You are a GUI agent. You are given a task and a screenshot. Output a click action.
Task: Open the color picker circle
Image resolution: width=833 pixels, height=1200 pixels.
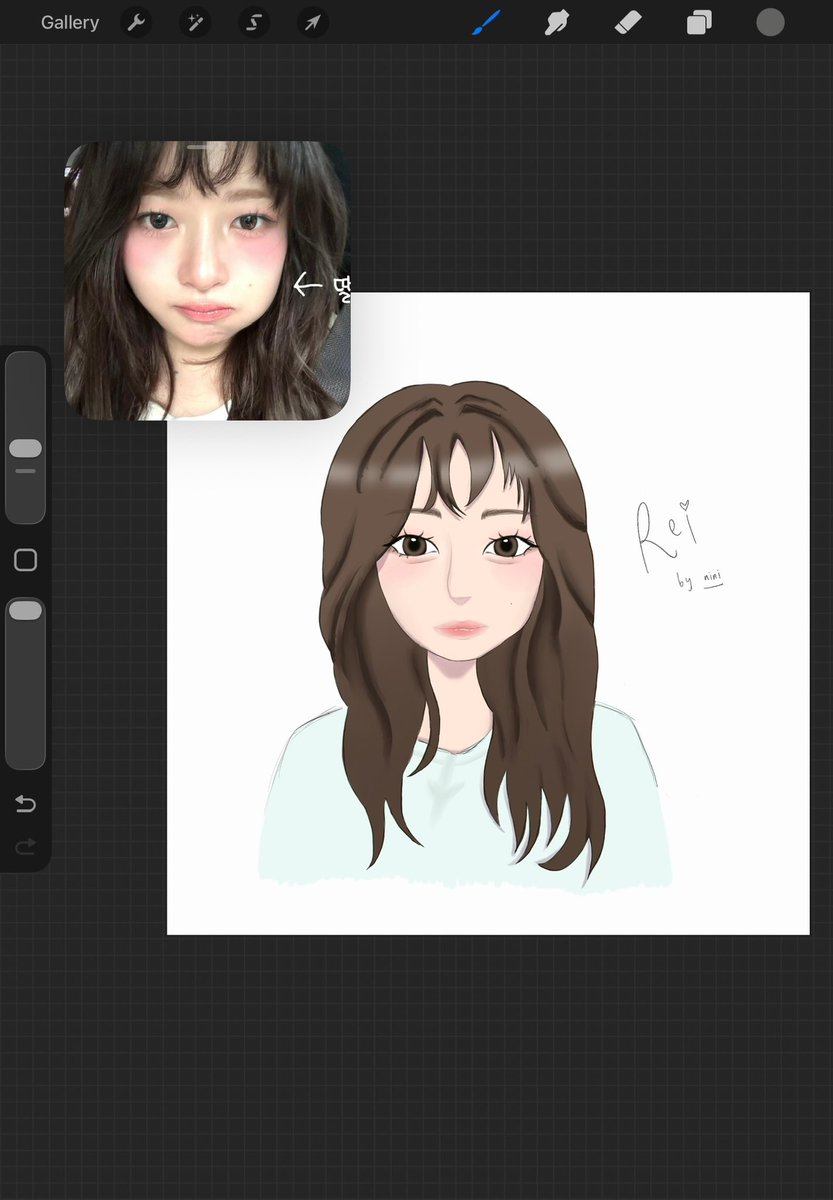(x=770, y=22)
